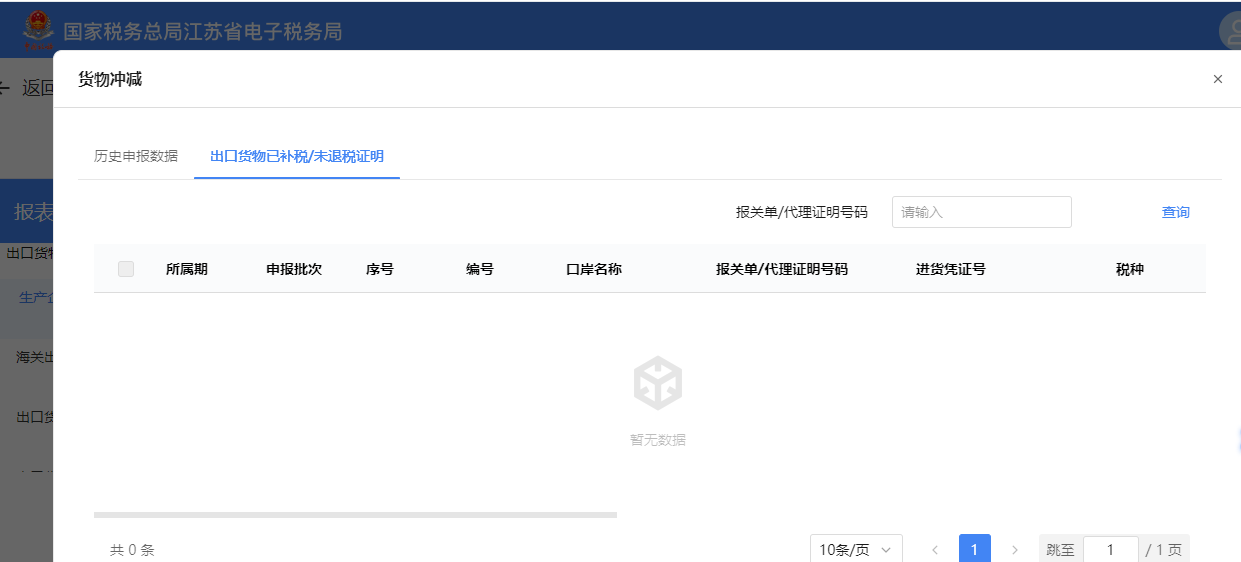The width and height of the screenshot is (1241, 562).
Task: Click the table's horizontal scrollbar
Action: click(355, 515)
